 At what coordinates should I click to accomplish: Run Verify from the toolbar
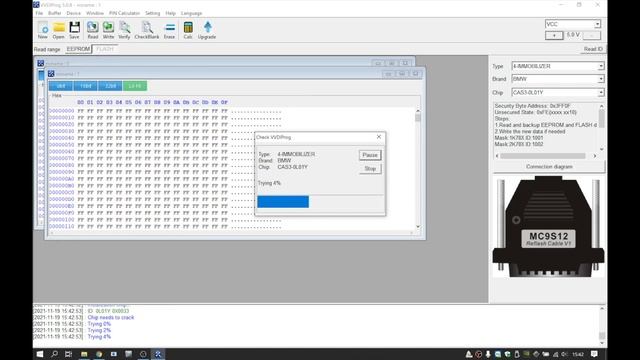point(124,30)
